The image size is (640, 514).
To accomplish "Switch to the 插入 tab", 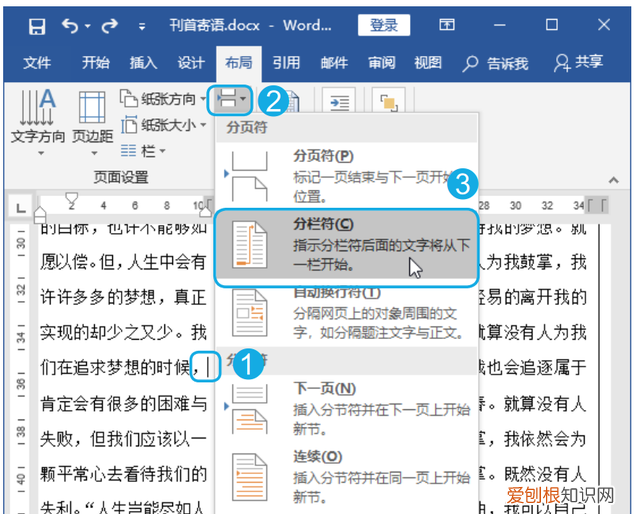I will coord(143,63).
